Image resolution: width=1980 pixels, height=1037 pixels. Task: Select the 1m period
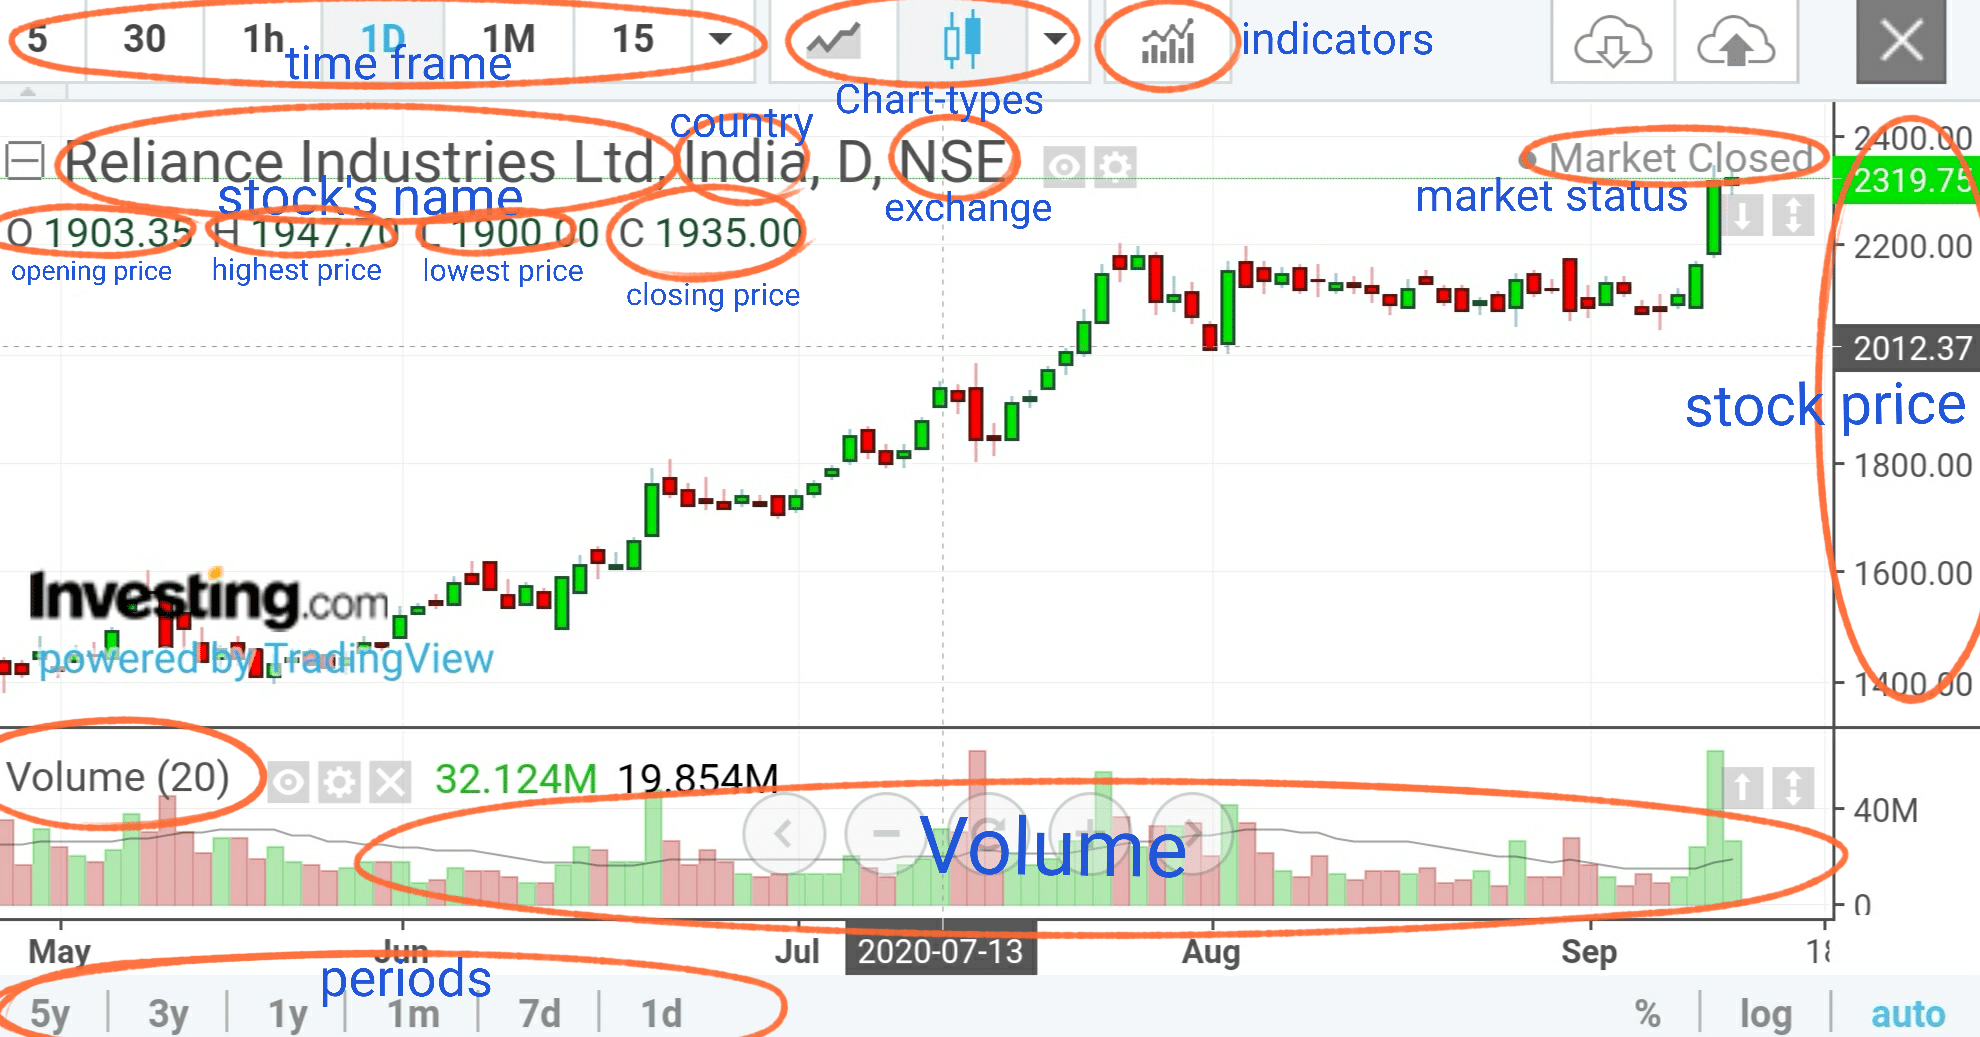(413, 1013)
